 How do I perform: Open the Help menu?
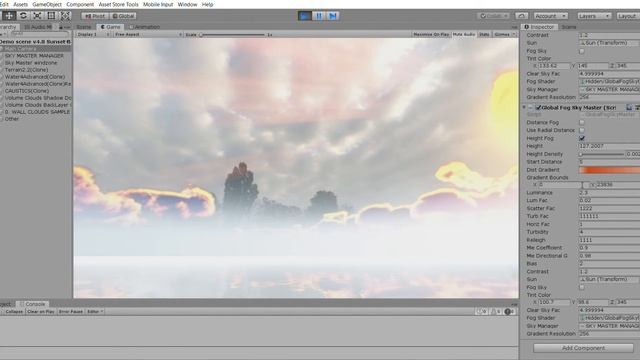click(x=207, y=4)
